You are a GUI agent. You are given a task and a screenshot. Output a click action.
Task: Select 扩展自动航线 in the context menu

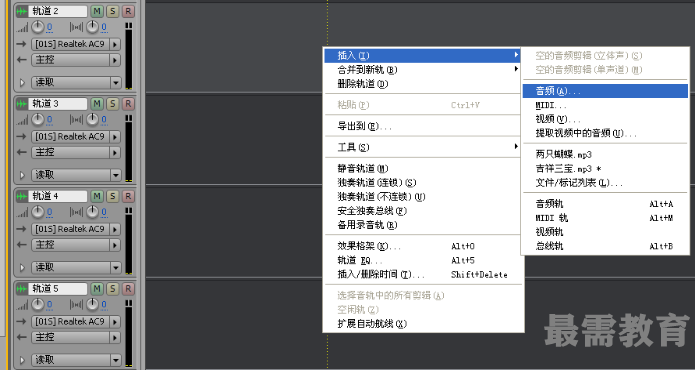click(x=423, y=323)
